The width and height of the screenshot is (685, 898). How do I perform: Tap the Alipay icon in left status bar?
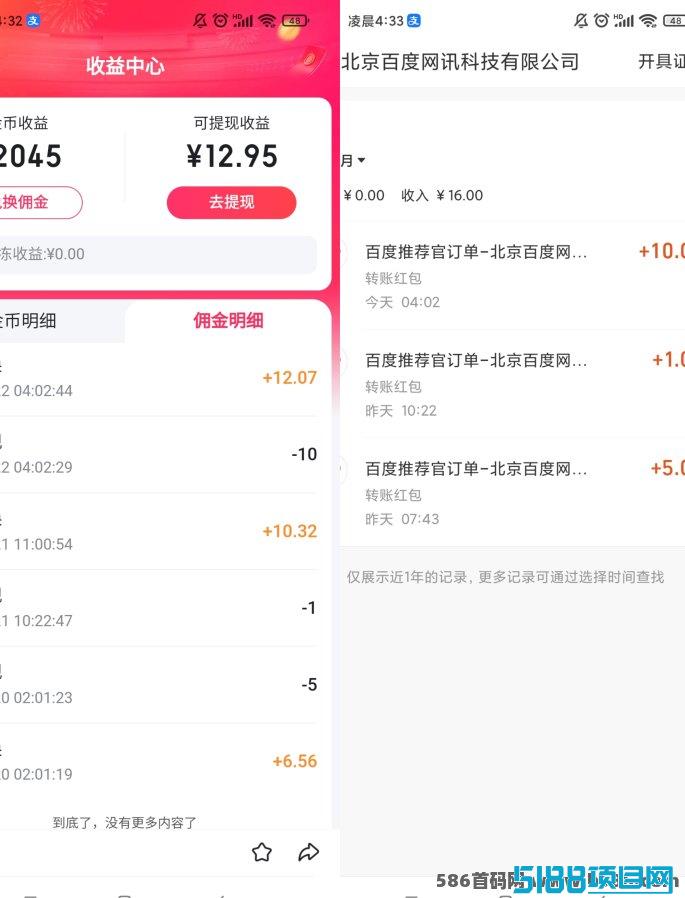[x=33, y=21]
